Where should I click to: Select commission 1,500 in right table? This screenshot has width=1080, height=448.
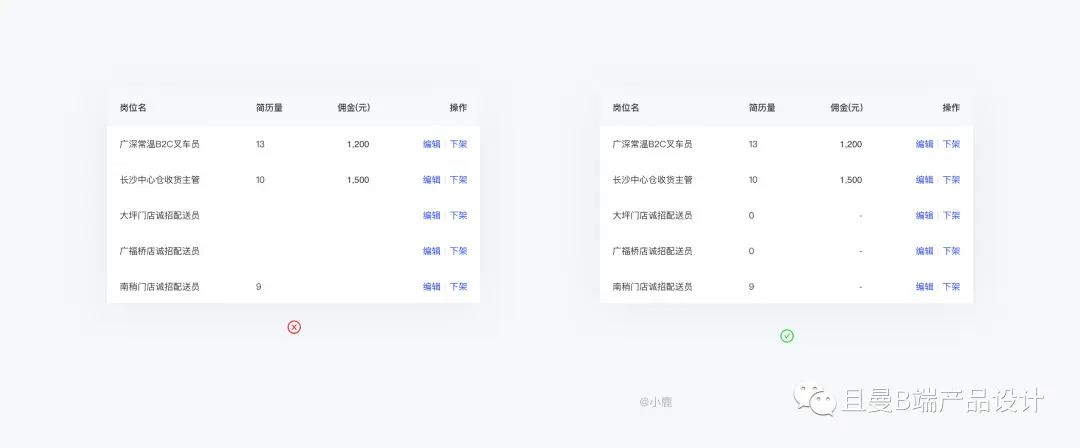point(851,180)
